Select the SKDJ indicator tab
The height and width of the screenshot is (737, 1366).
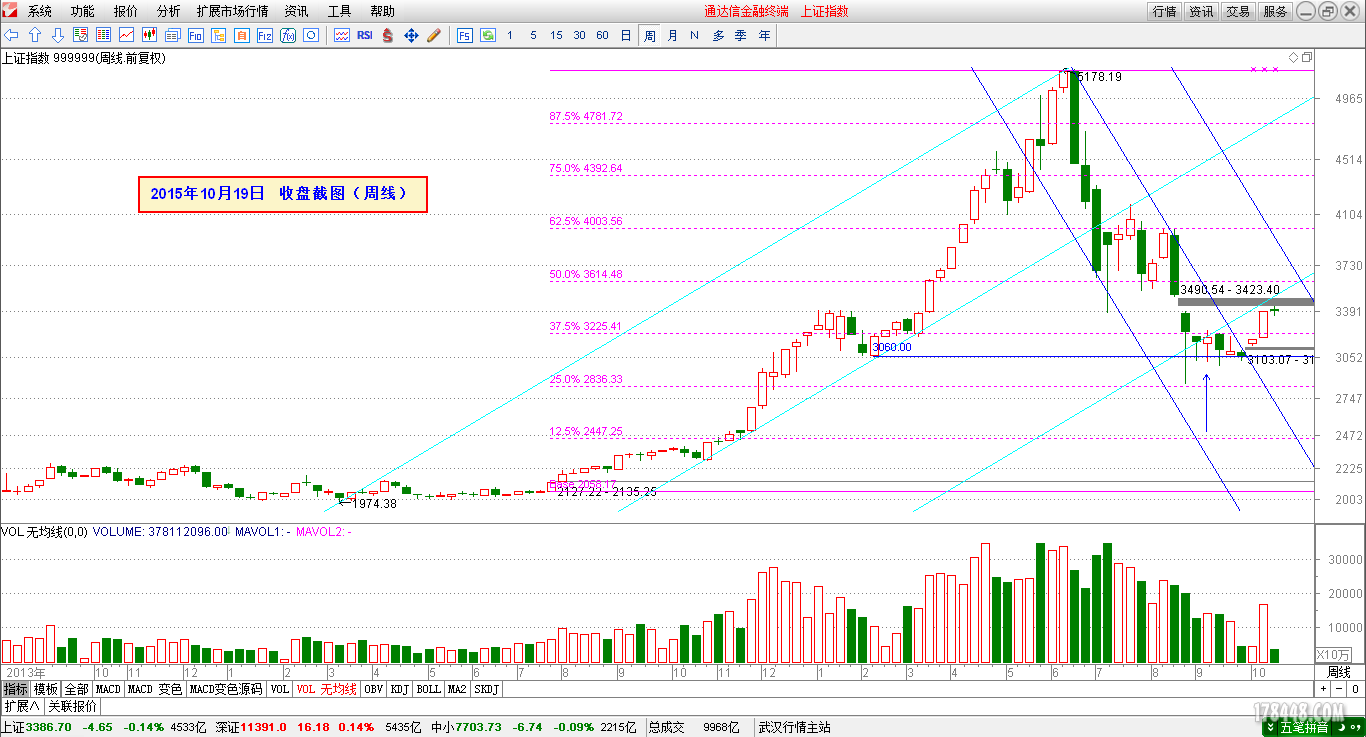click(486, 689)
